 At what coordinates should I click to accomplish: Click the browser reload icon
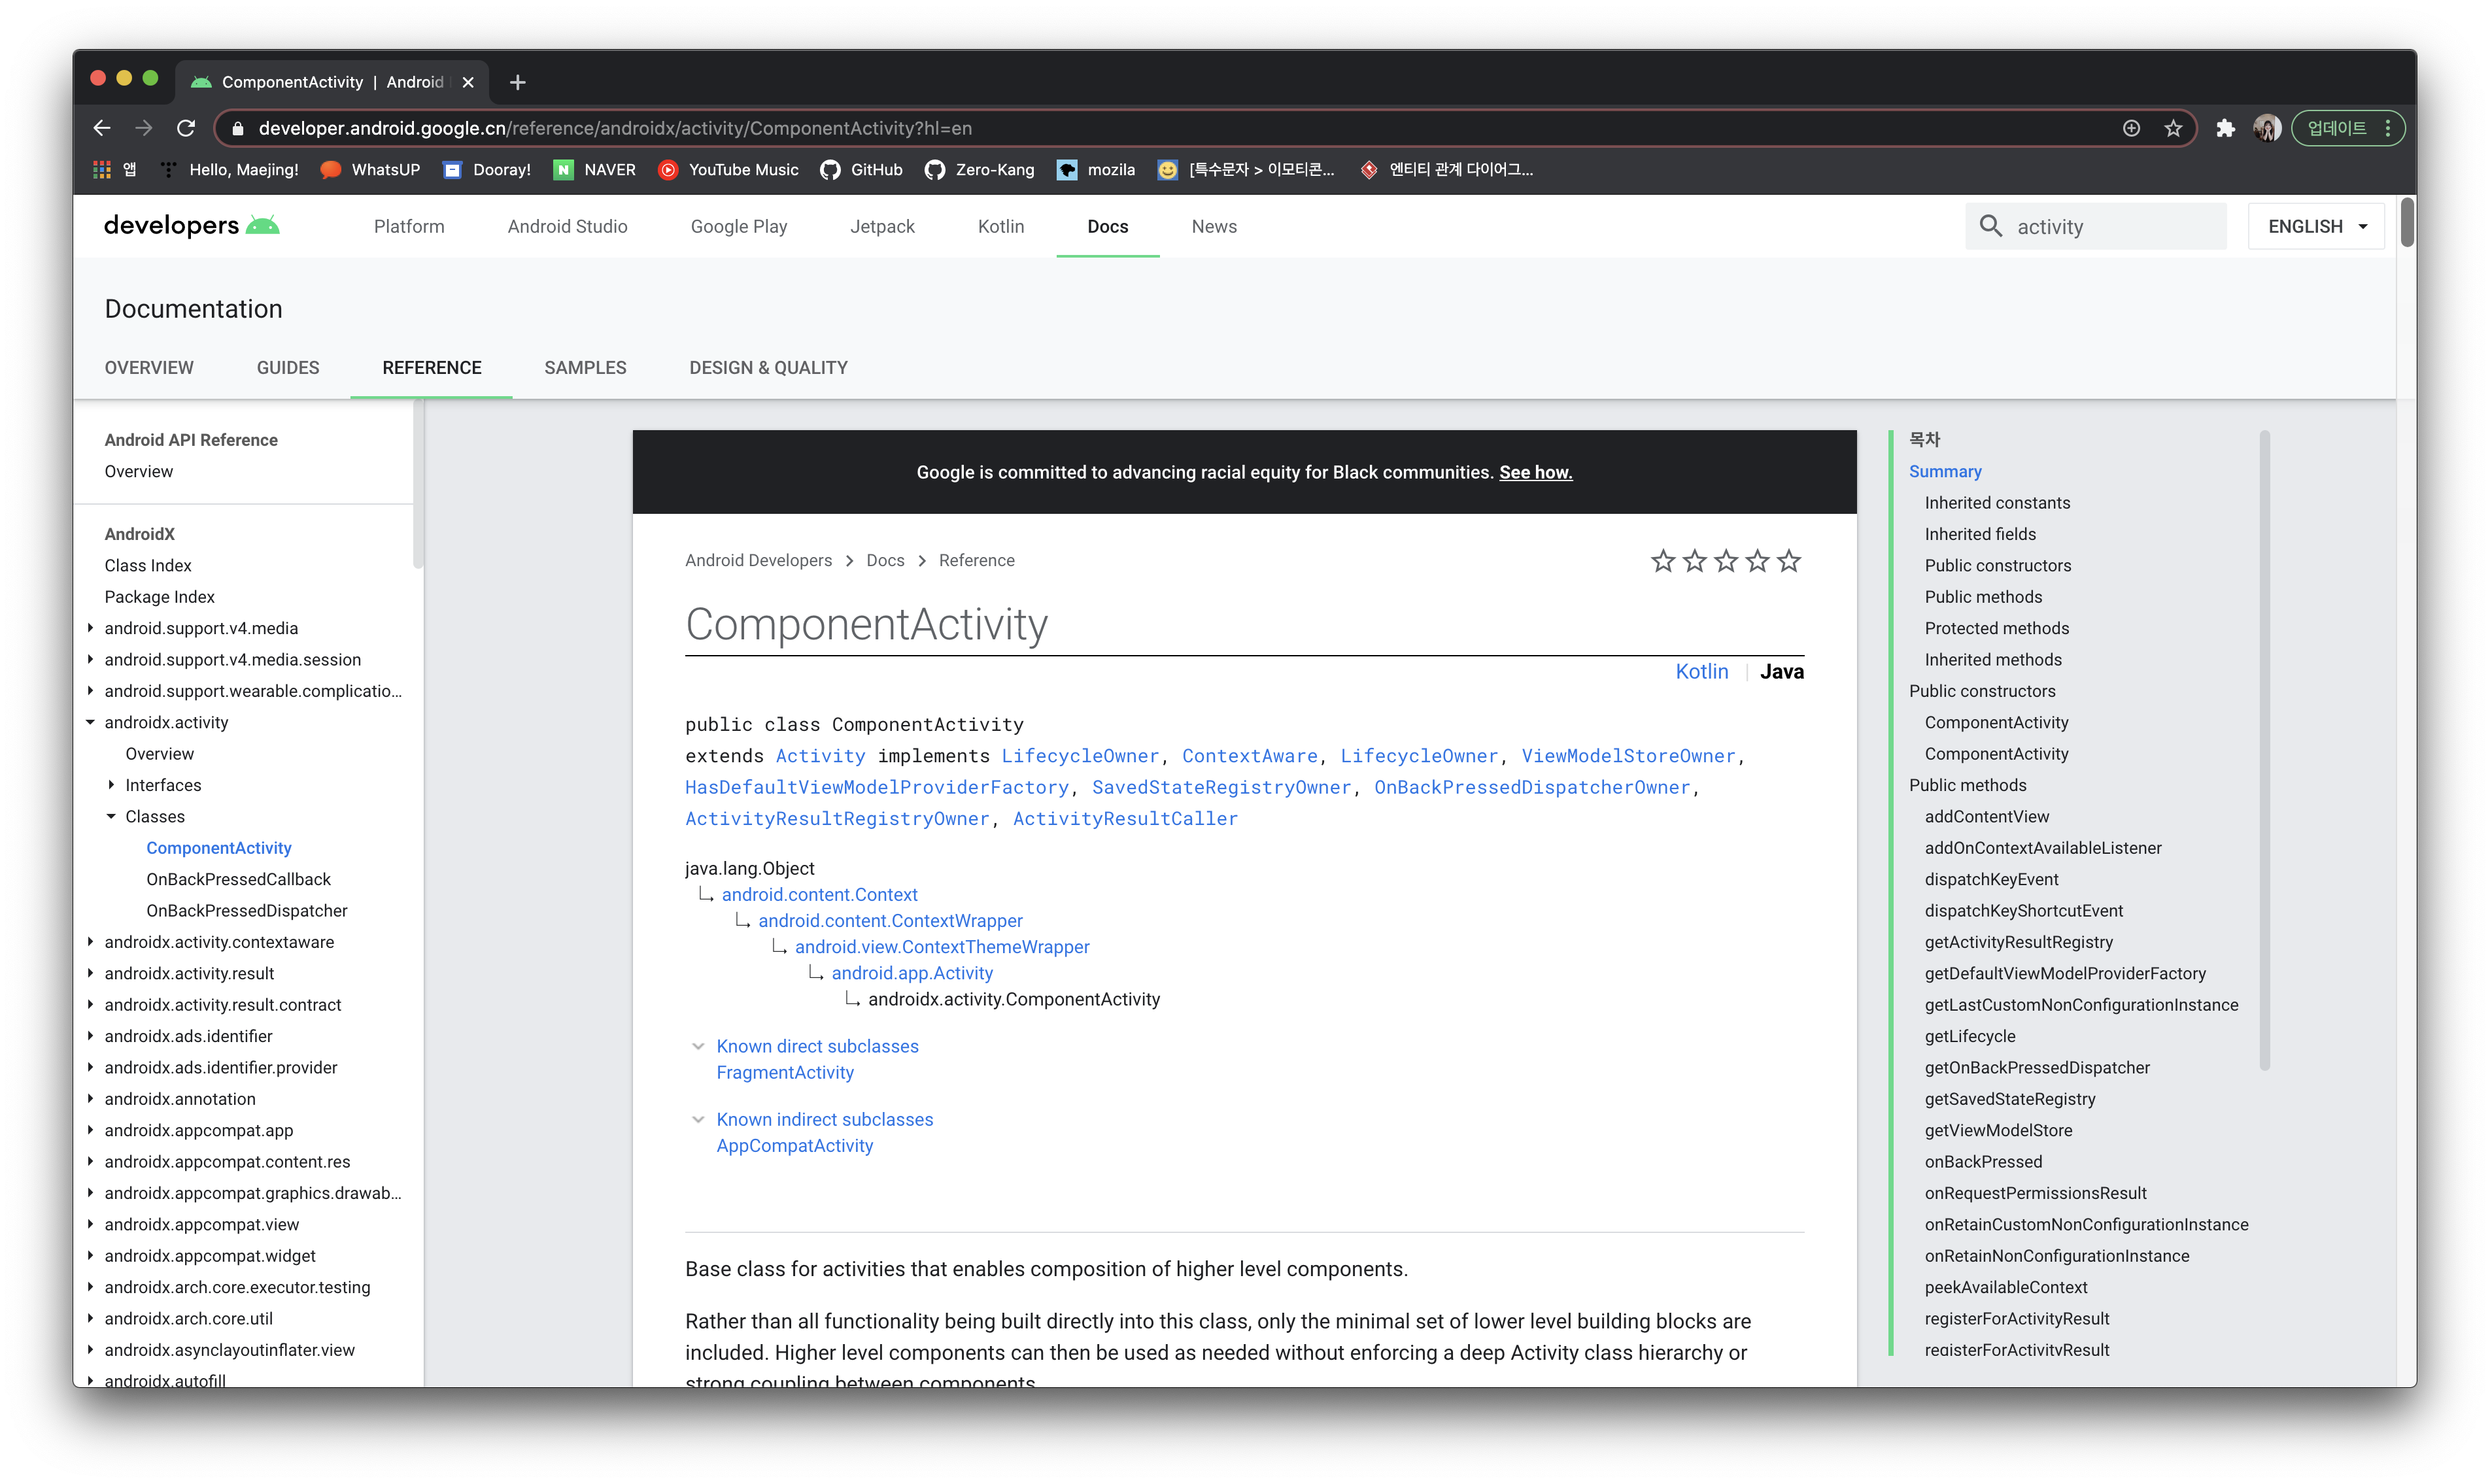186,128
